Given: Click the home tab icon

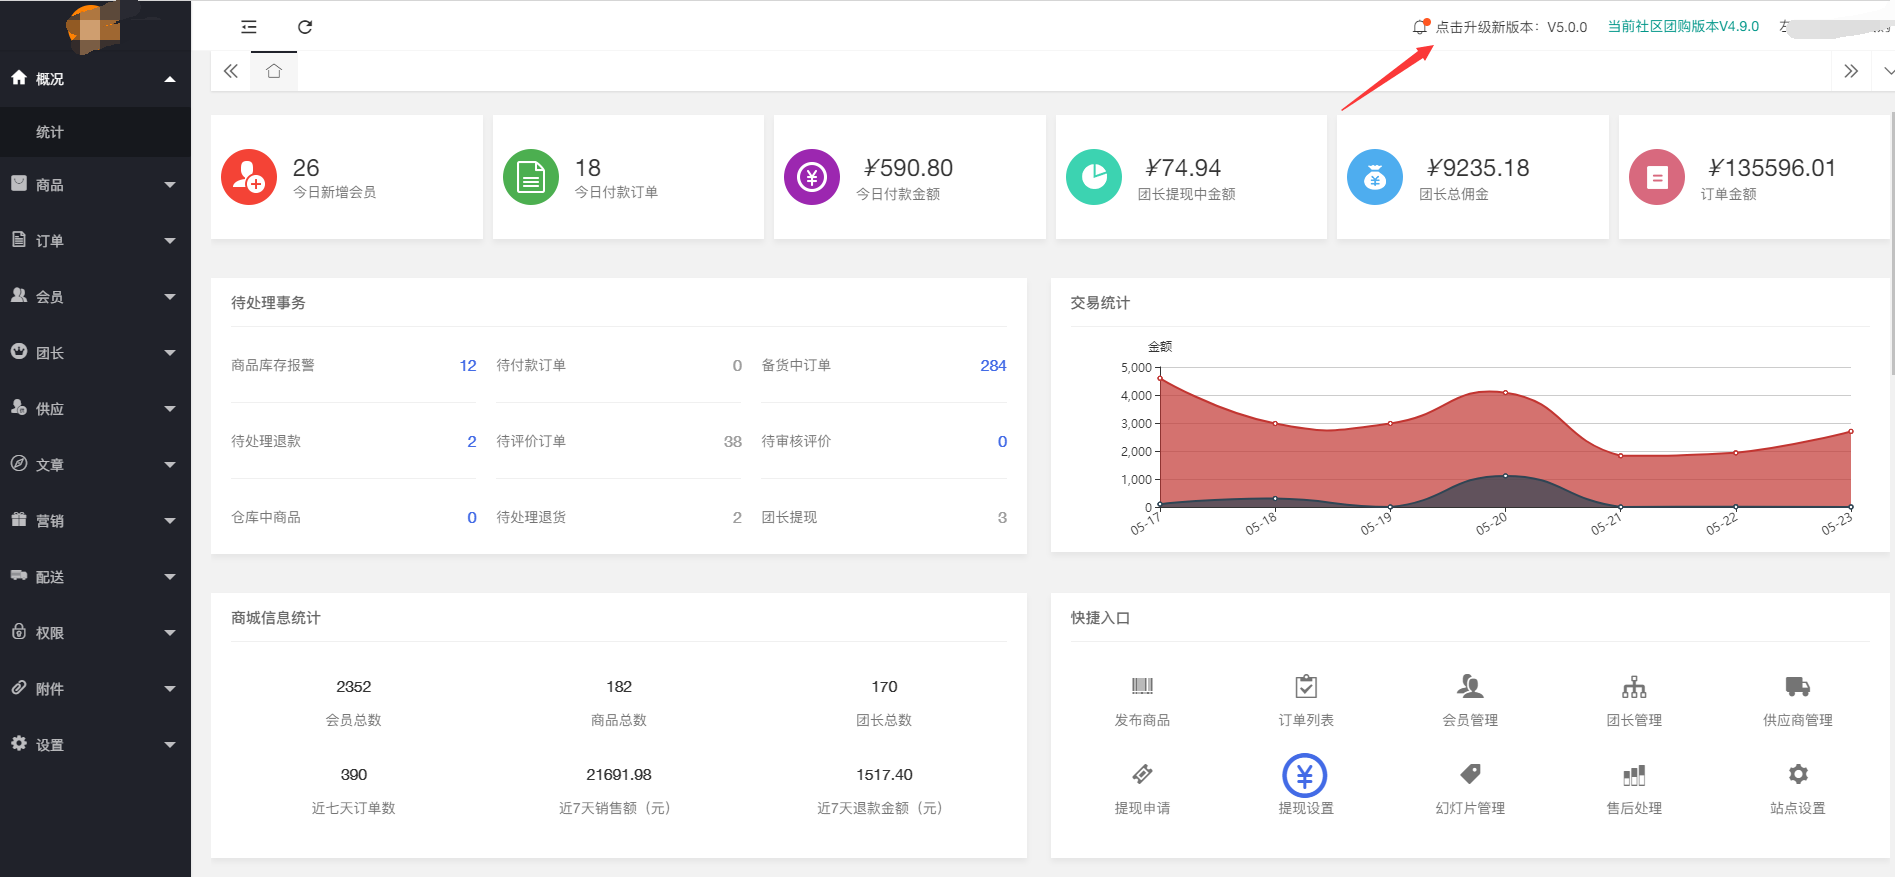Looking at the screenshot, I should [274, 71].
